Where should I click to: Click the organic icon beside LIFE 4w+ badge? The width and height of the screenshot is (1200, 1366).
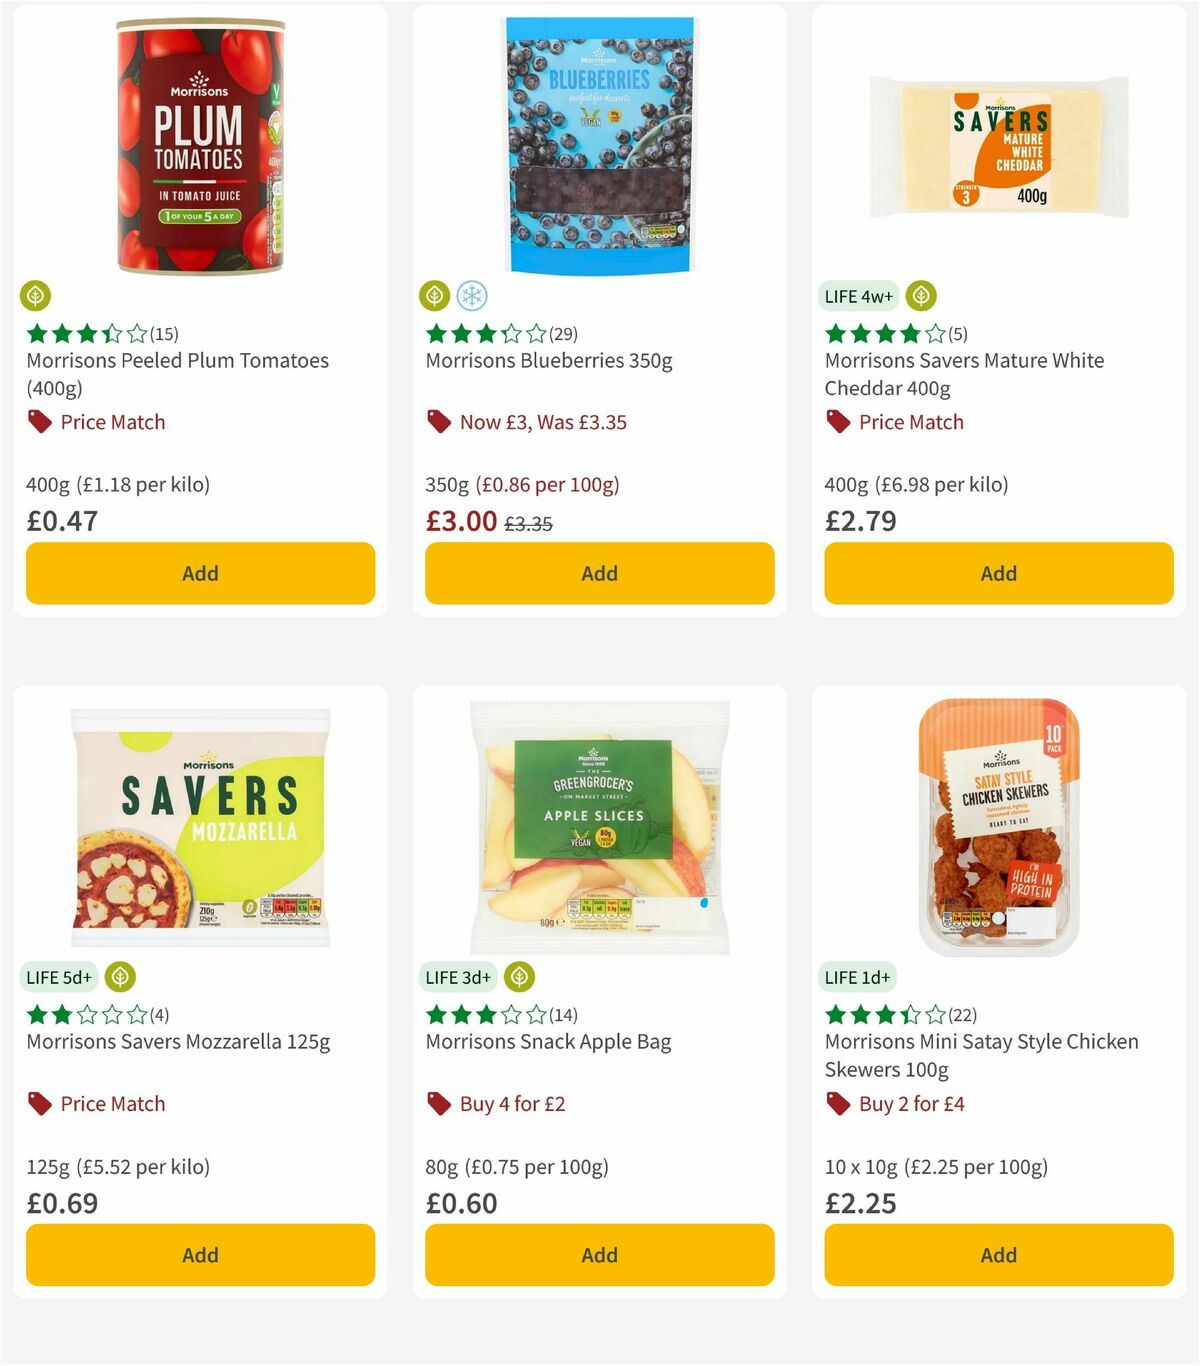point(920,296)
